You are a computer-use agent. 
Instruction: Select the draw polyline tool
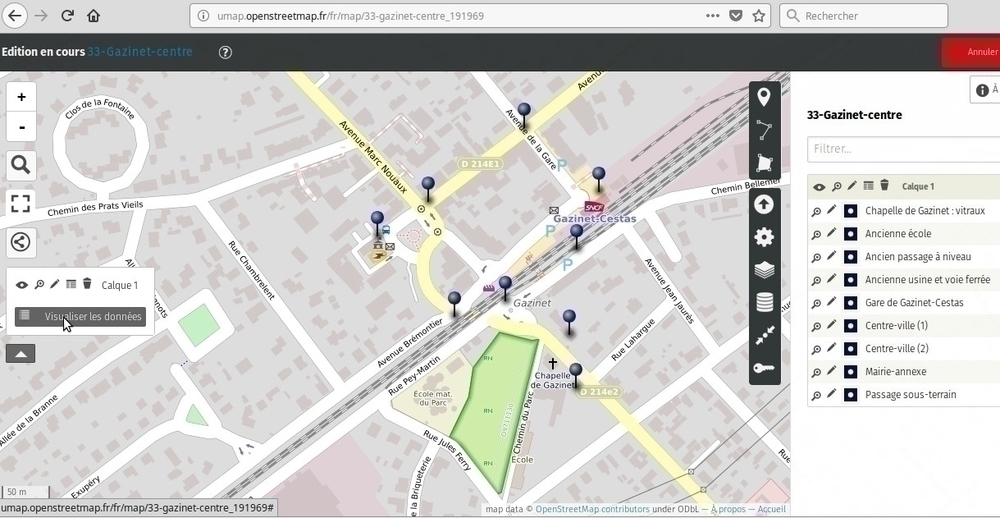pyautogui.click(x=764, y=130)
